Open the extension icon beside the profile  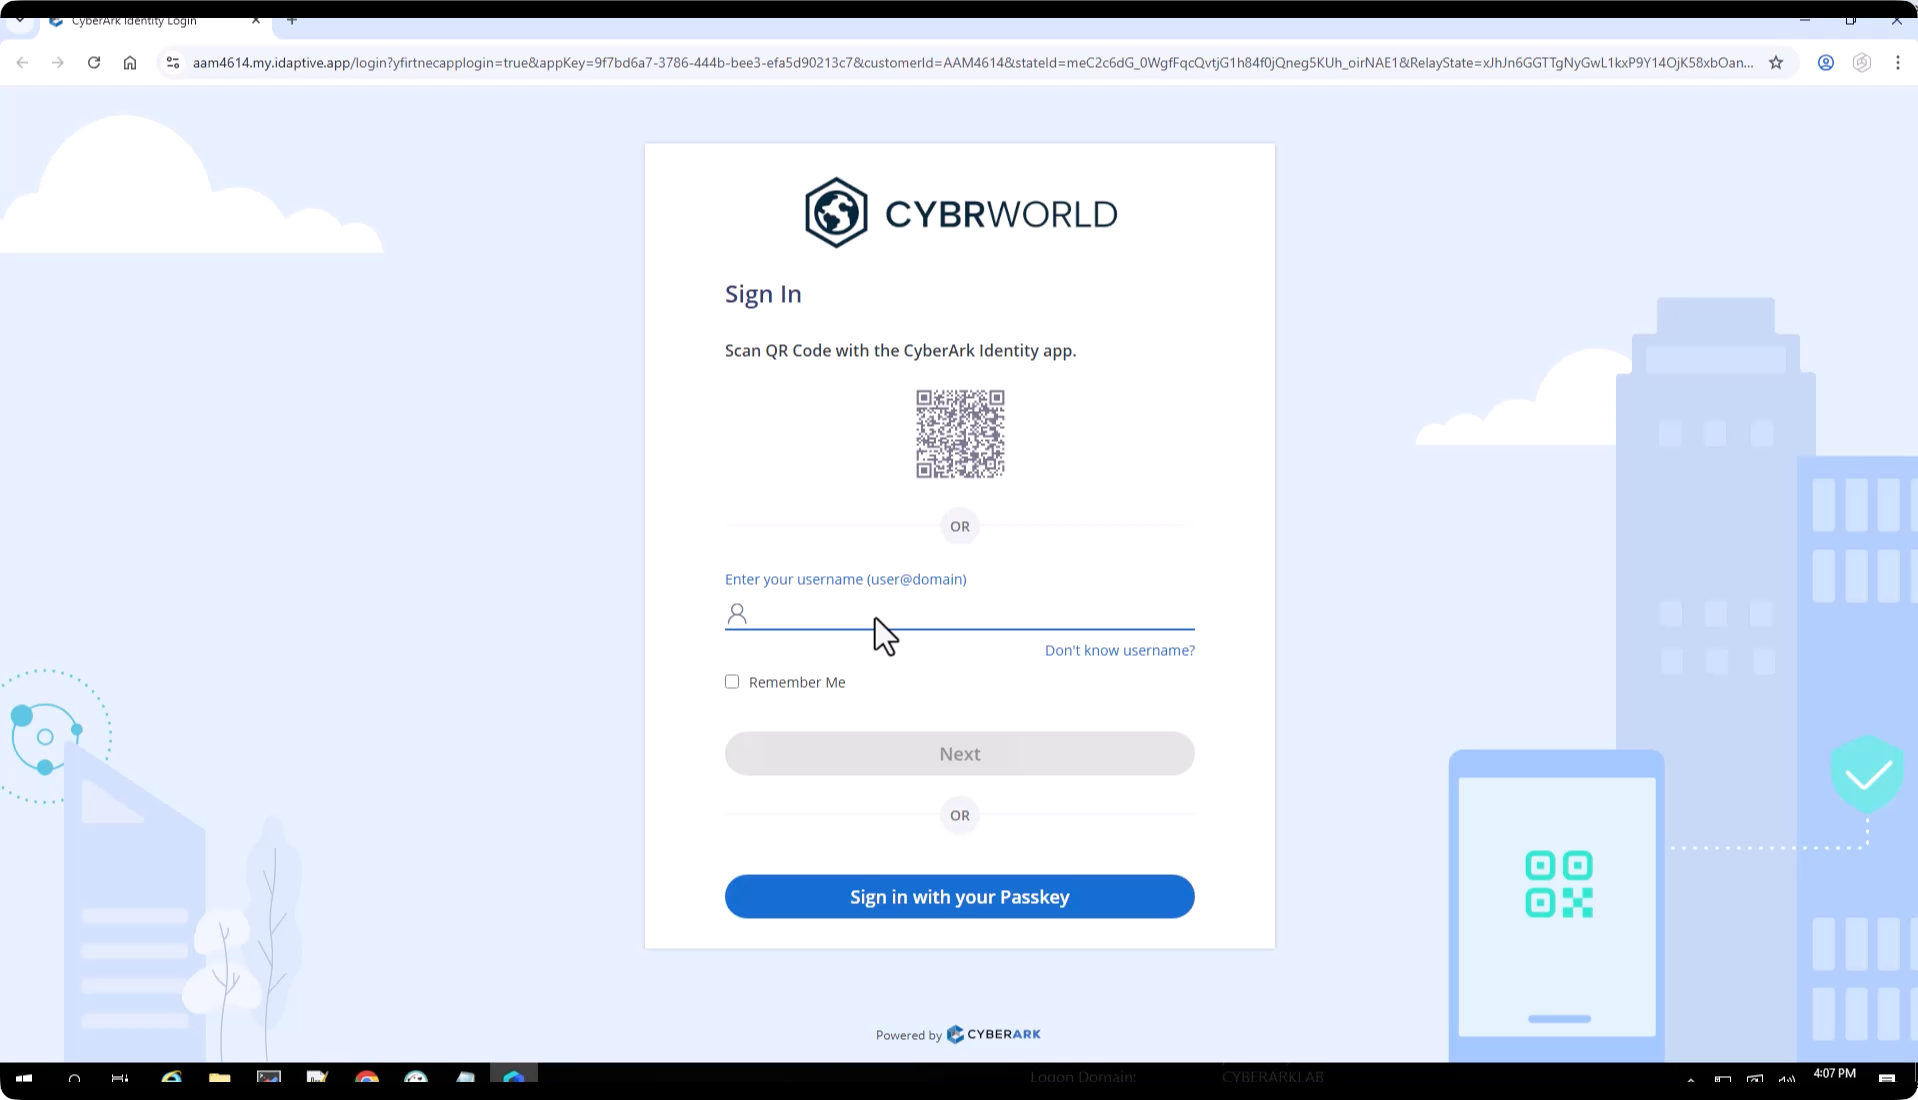coord(1862,62)
